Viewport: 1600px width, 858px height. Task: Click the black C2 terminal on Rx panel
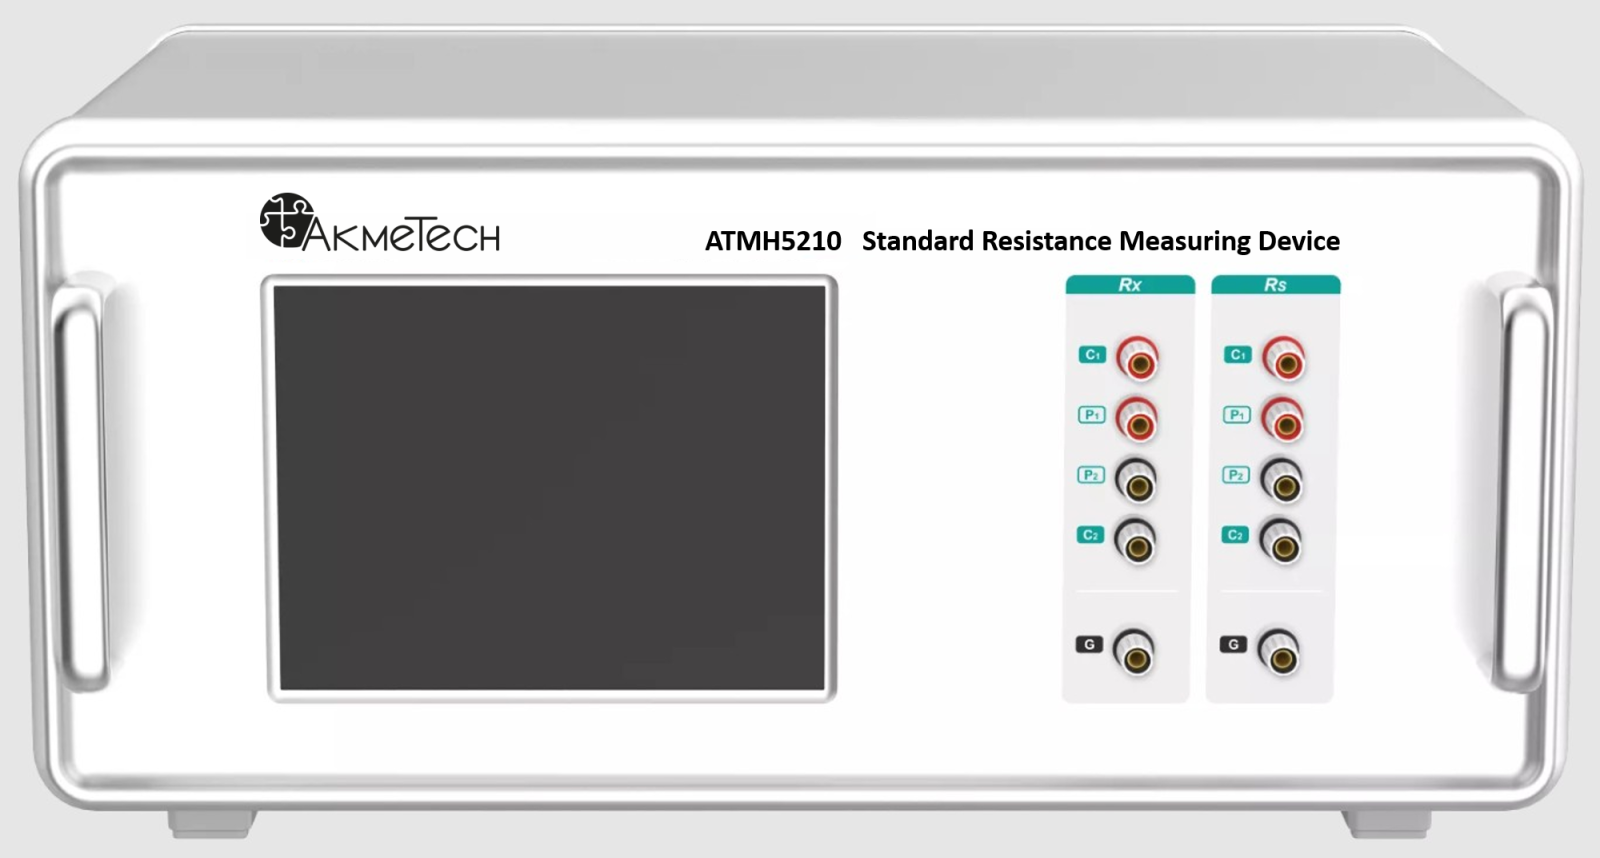1135,541
